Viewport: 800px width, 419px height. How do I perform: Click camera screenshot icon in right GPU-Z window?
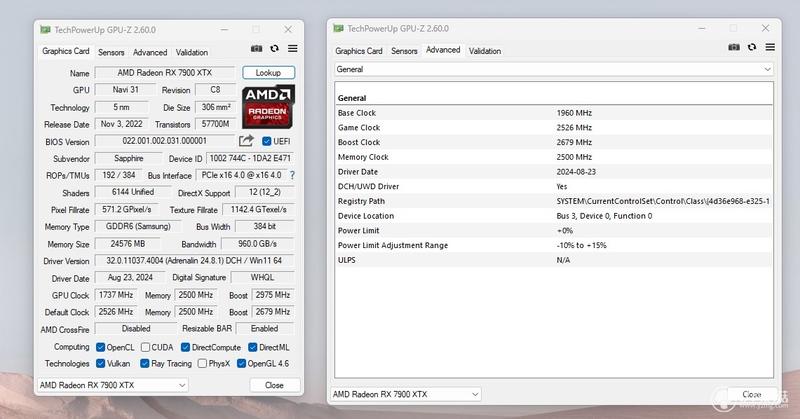pos(734,47)
